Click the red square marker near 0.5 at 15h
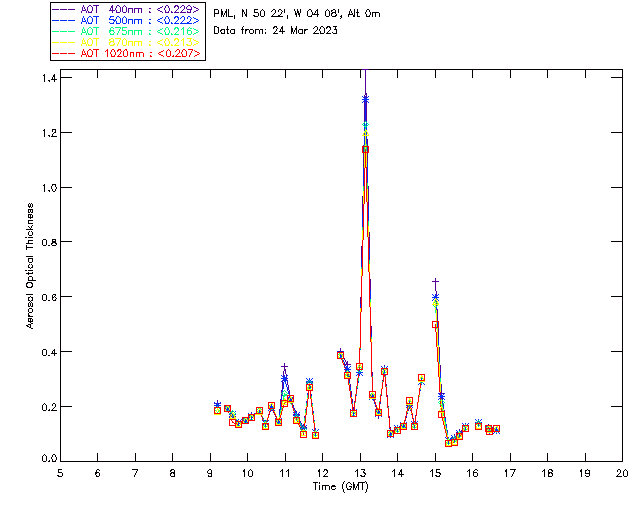 [x=435, y=325]
